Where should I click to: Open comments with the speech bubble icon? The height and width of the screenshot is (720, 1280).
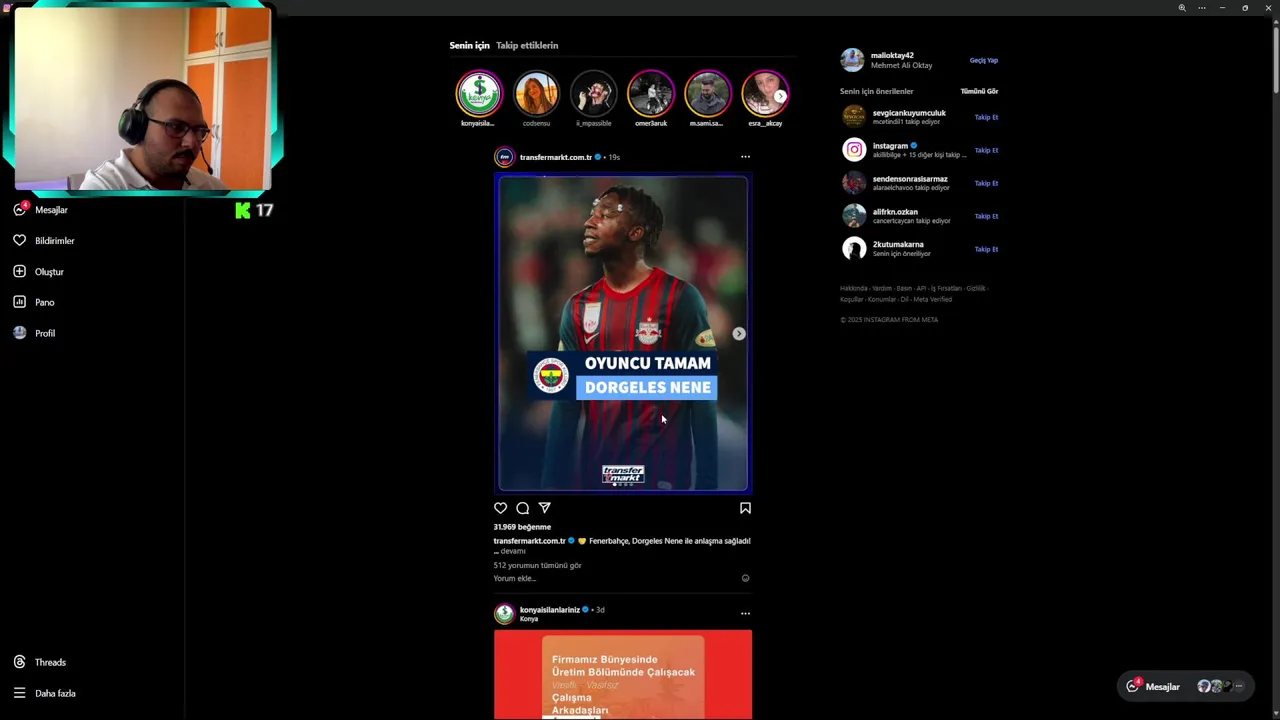pyautogui.click(x=523, y=508)
